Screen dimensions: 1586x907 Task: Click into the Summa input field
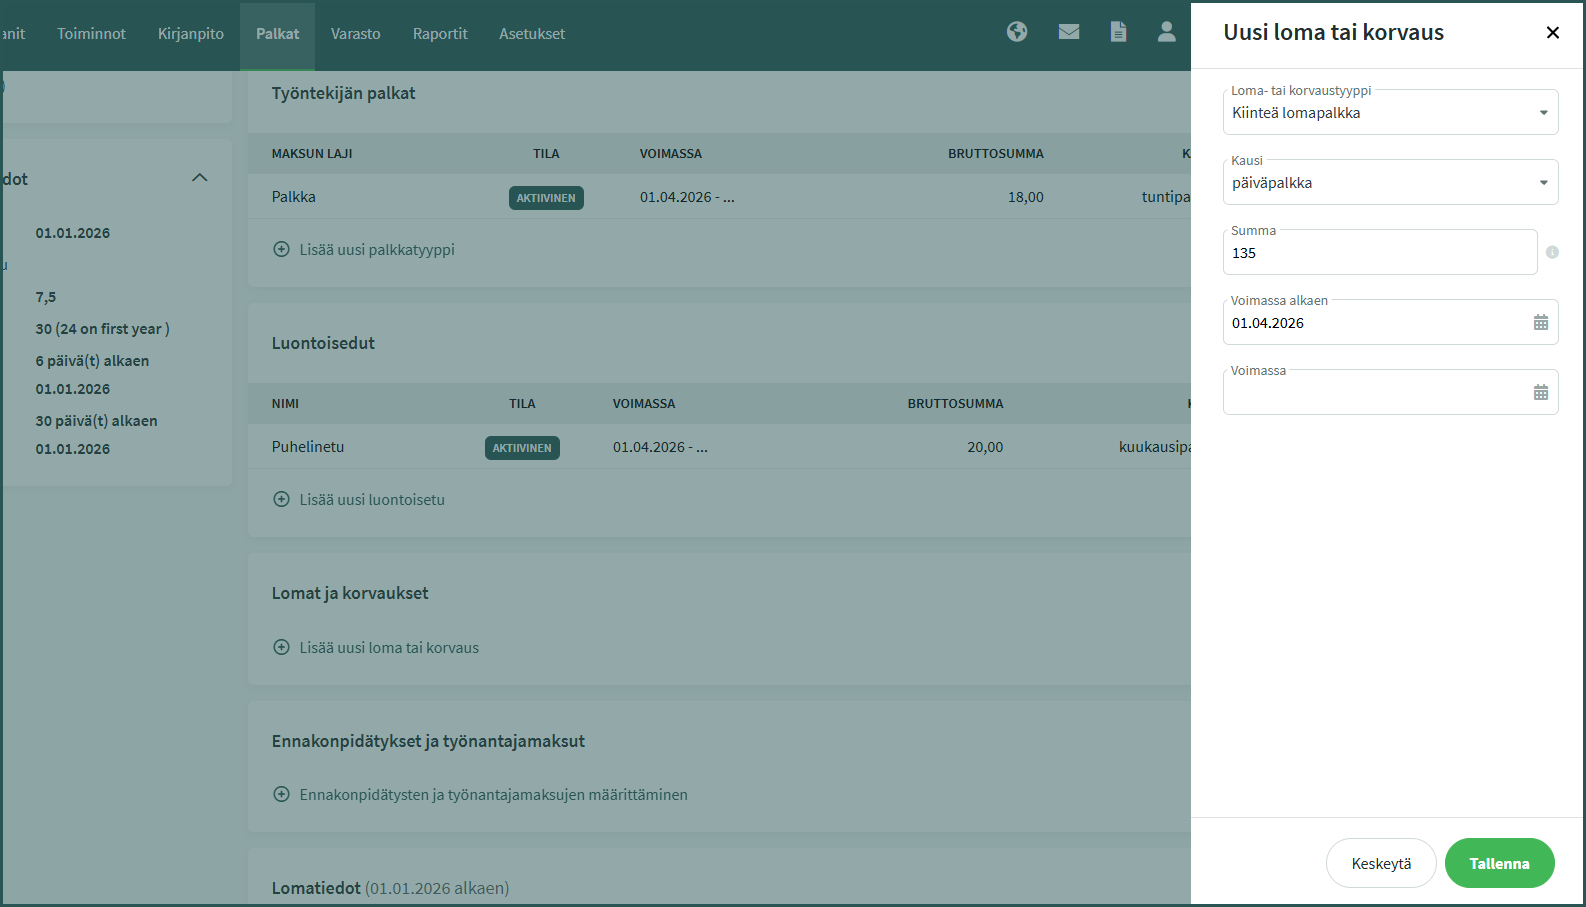click(1379, 253)
